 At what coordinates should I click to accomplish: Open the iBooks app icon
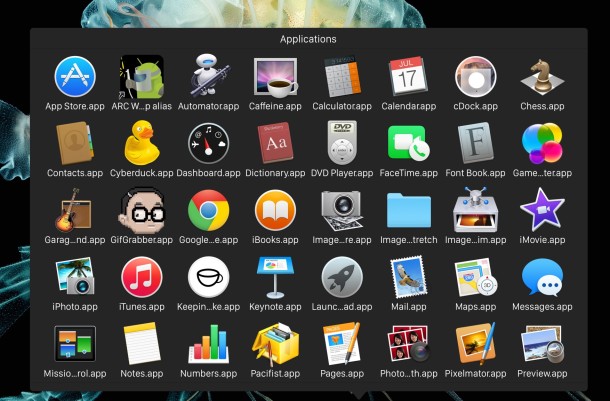[275, 210]
